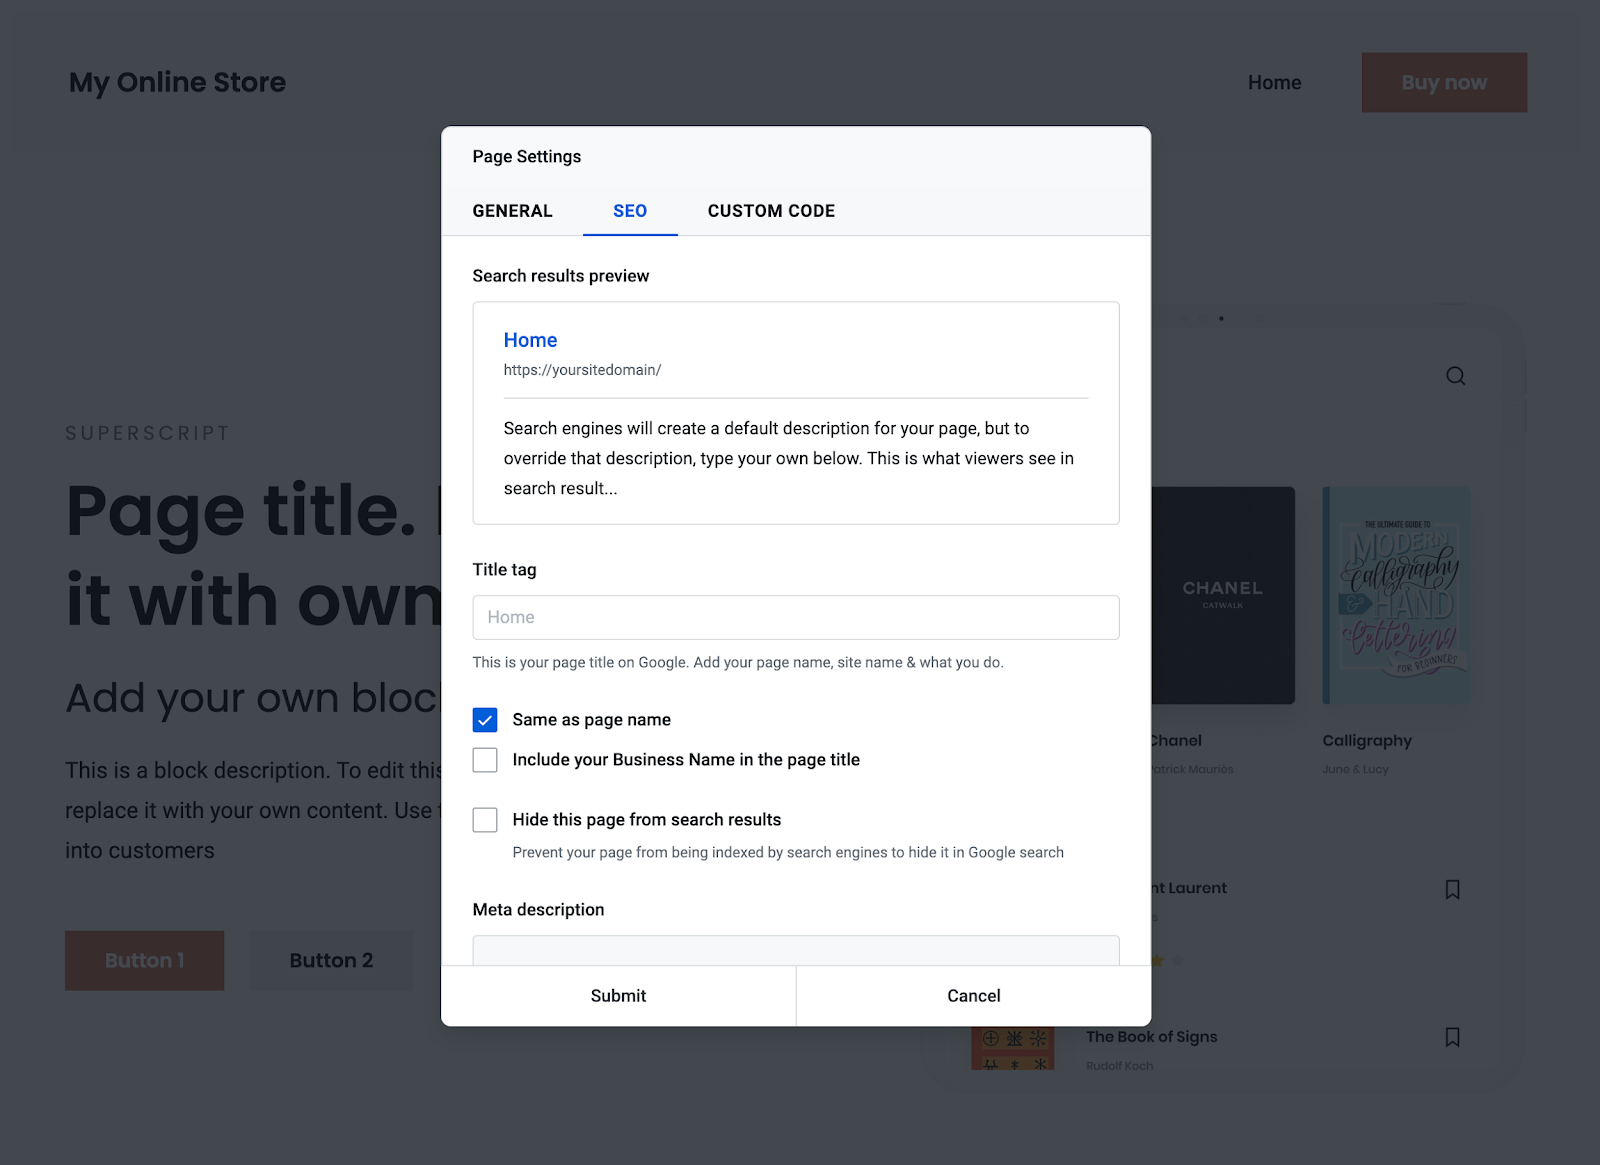This screenshot has height=1165, width=1600.
Task: Open the CUSTOM CODE tab
Action: click(x=771, y=211)
